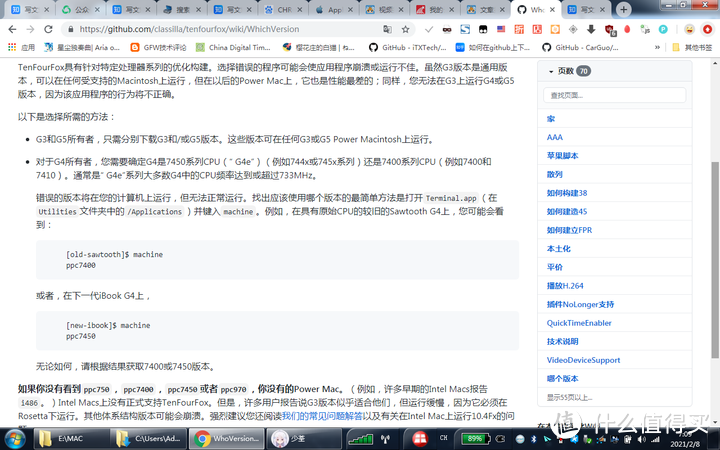Open the GFW技术评论 bookmark
Image resolution: width=720 pixels, height=450 pixels.
point(158,47)
